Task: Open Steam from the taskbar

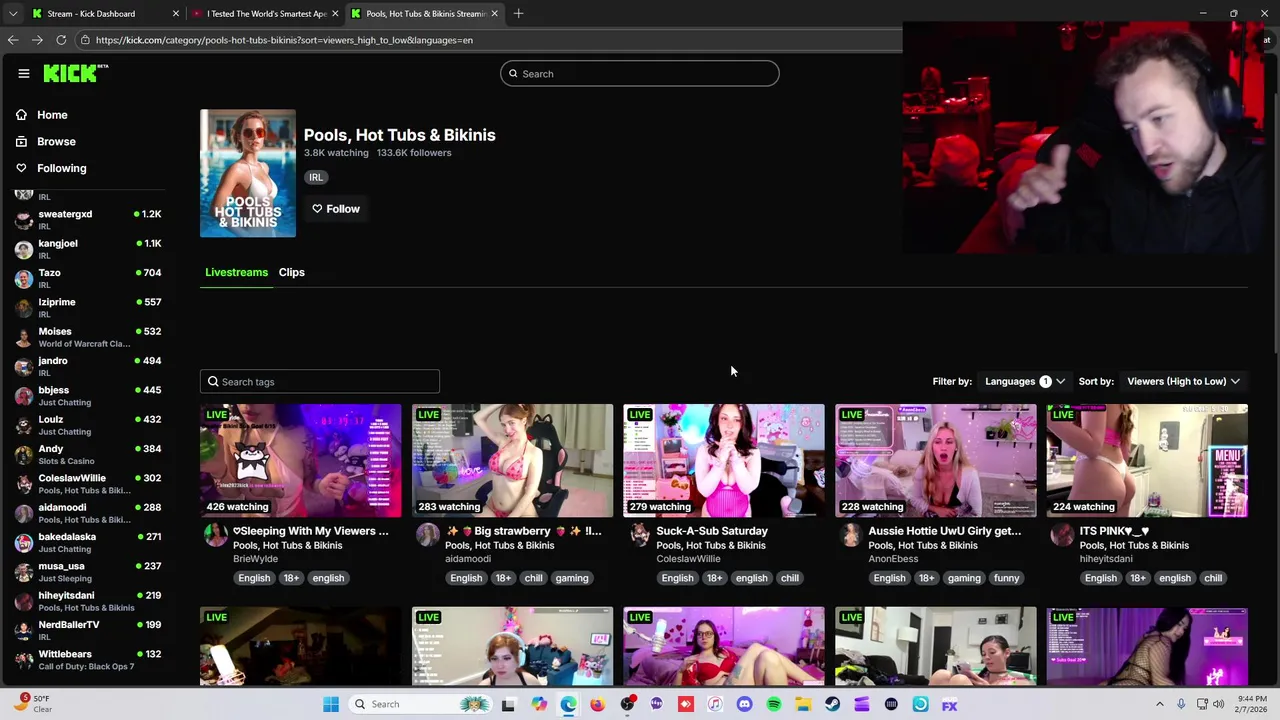Action: coord(832,704)
